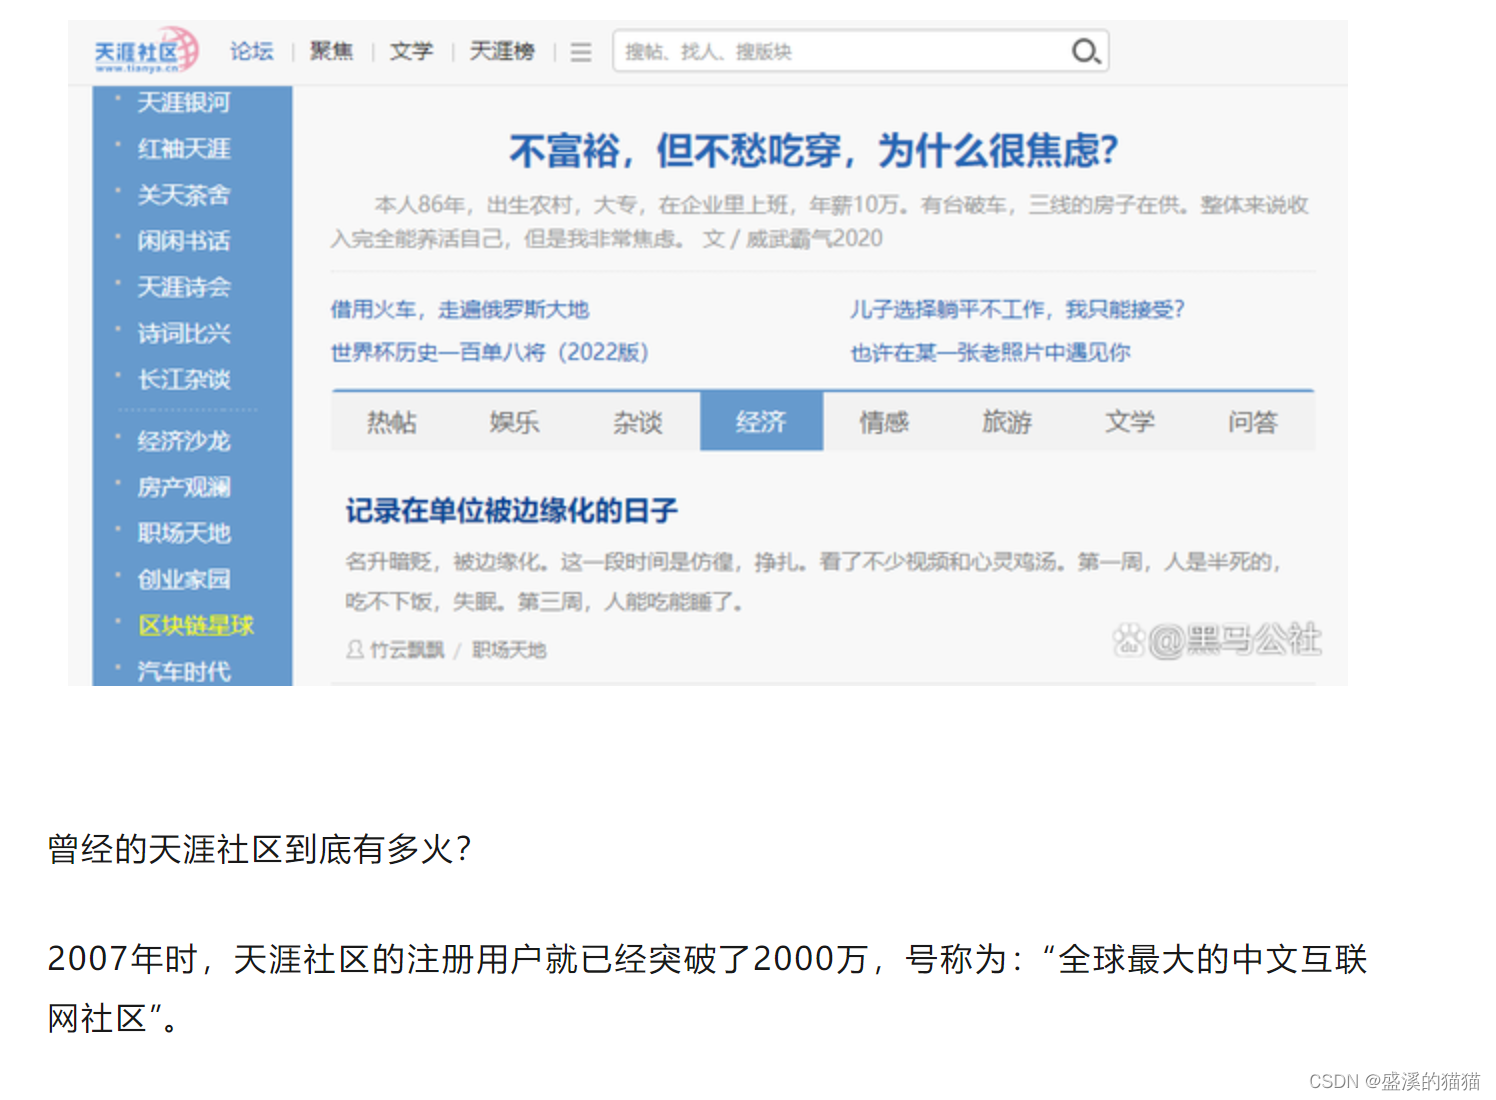The image size is (1496, 1100).
Task: Open headline 不富裕，但不愁吃穿，为什么很焦虑?
Action: coord(814,151)
